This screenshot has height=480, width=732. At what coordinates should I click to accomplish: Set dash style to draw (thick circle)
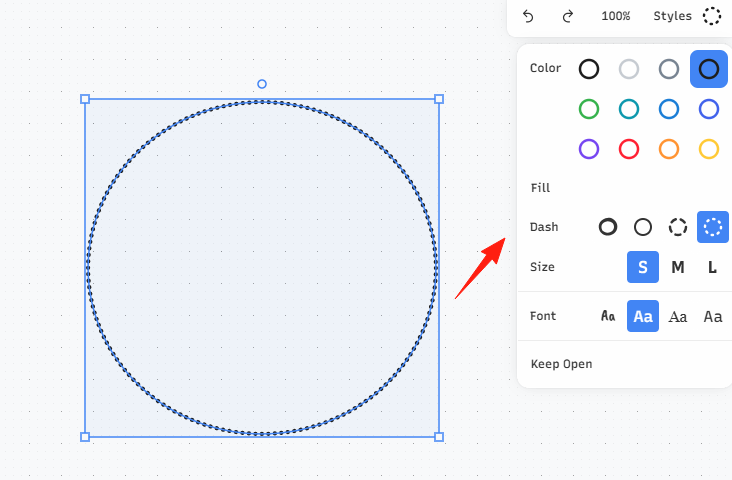tap(608, 227)
